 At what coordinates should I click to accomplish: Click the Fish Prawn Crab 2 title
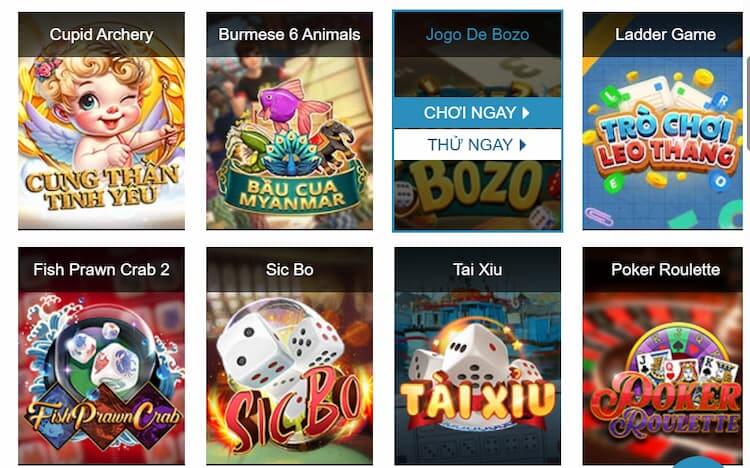(x=101, y=269)
